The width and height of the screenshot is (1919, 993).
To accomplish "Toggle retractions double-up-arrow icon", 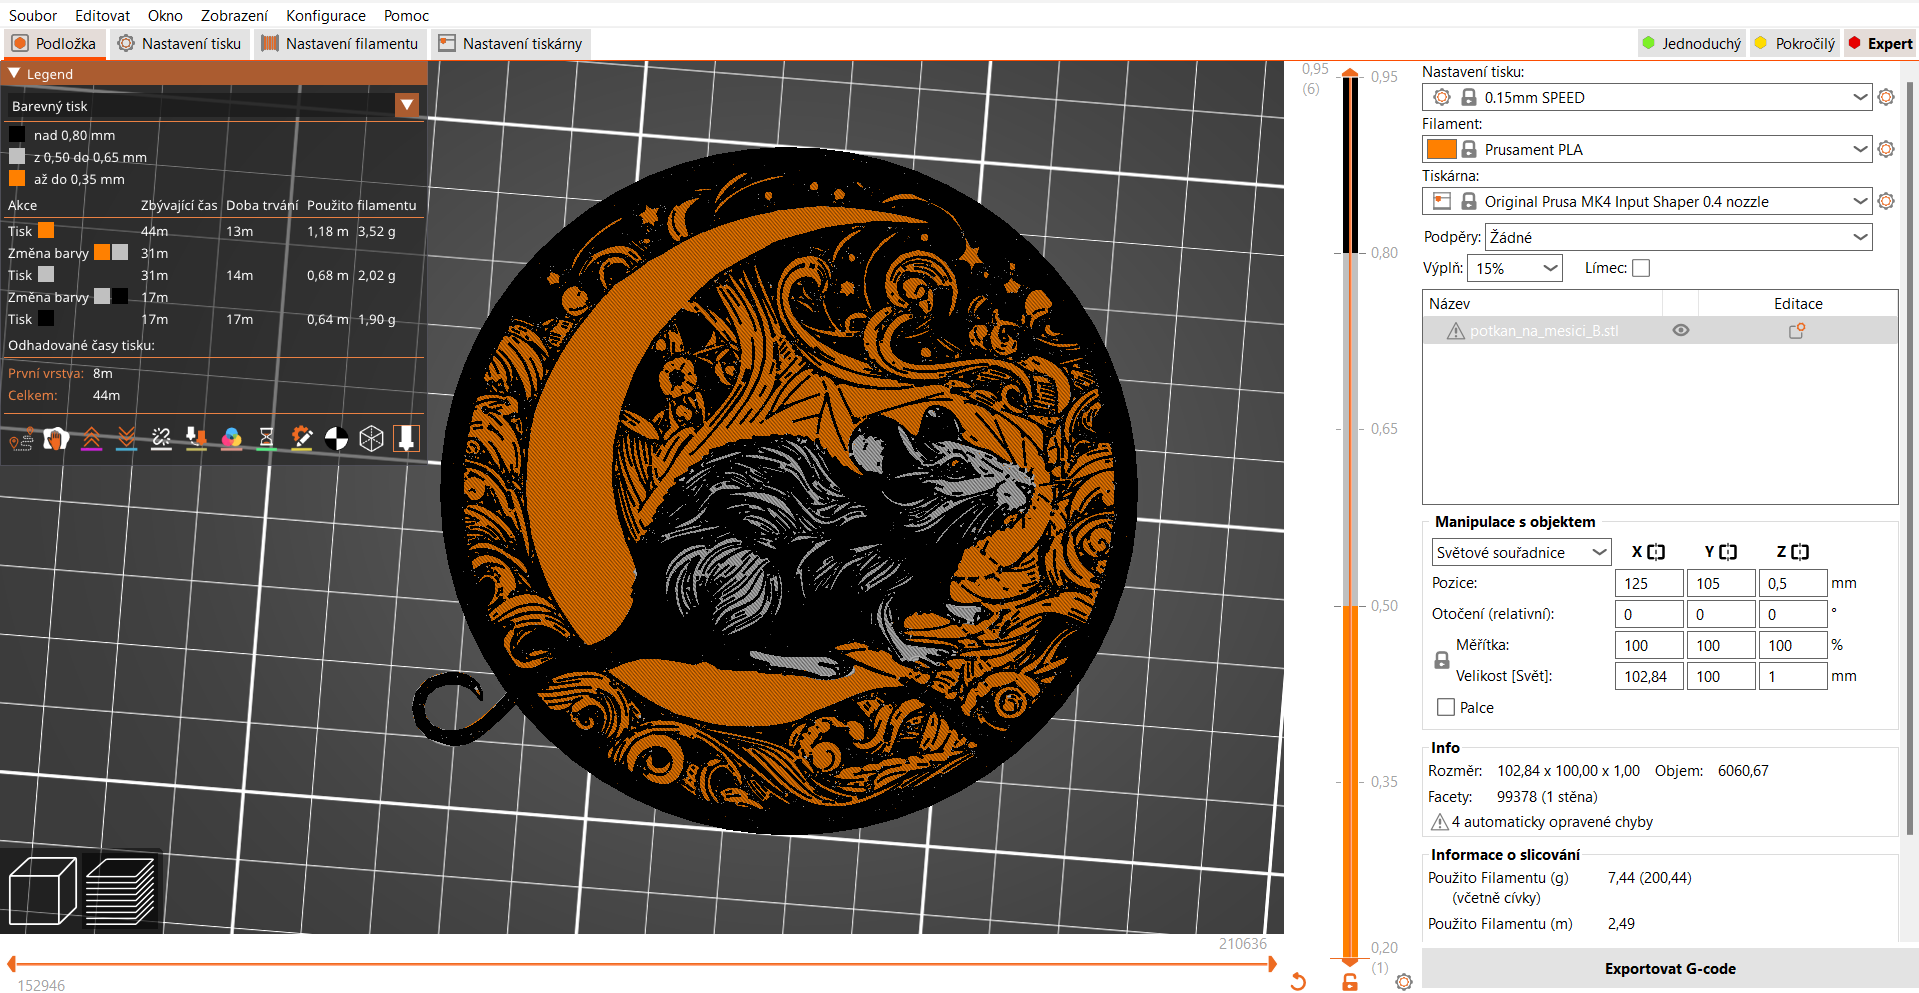I will click(91, 438).
